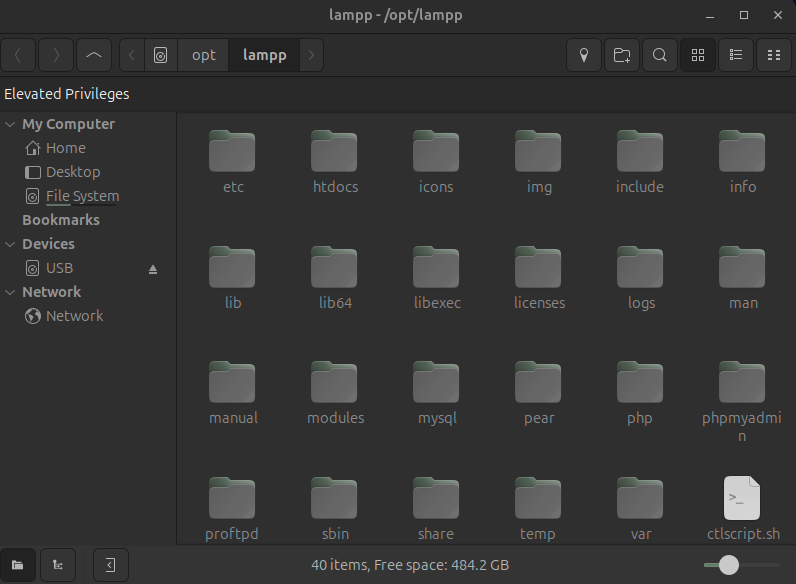
Task: Switch to compact view
Action: pos(774,55)
